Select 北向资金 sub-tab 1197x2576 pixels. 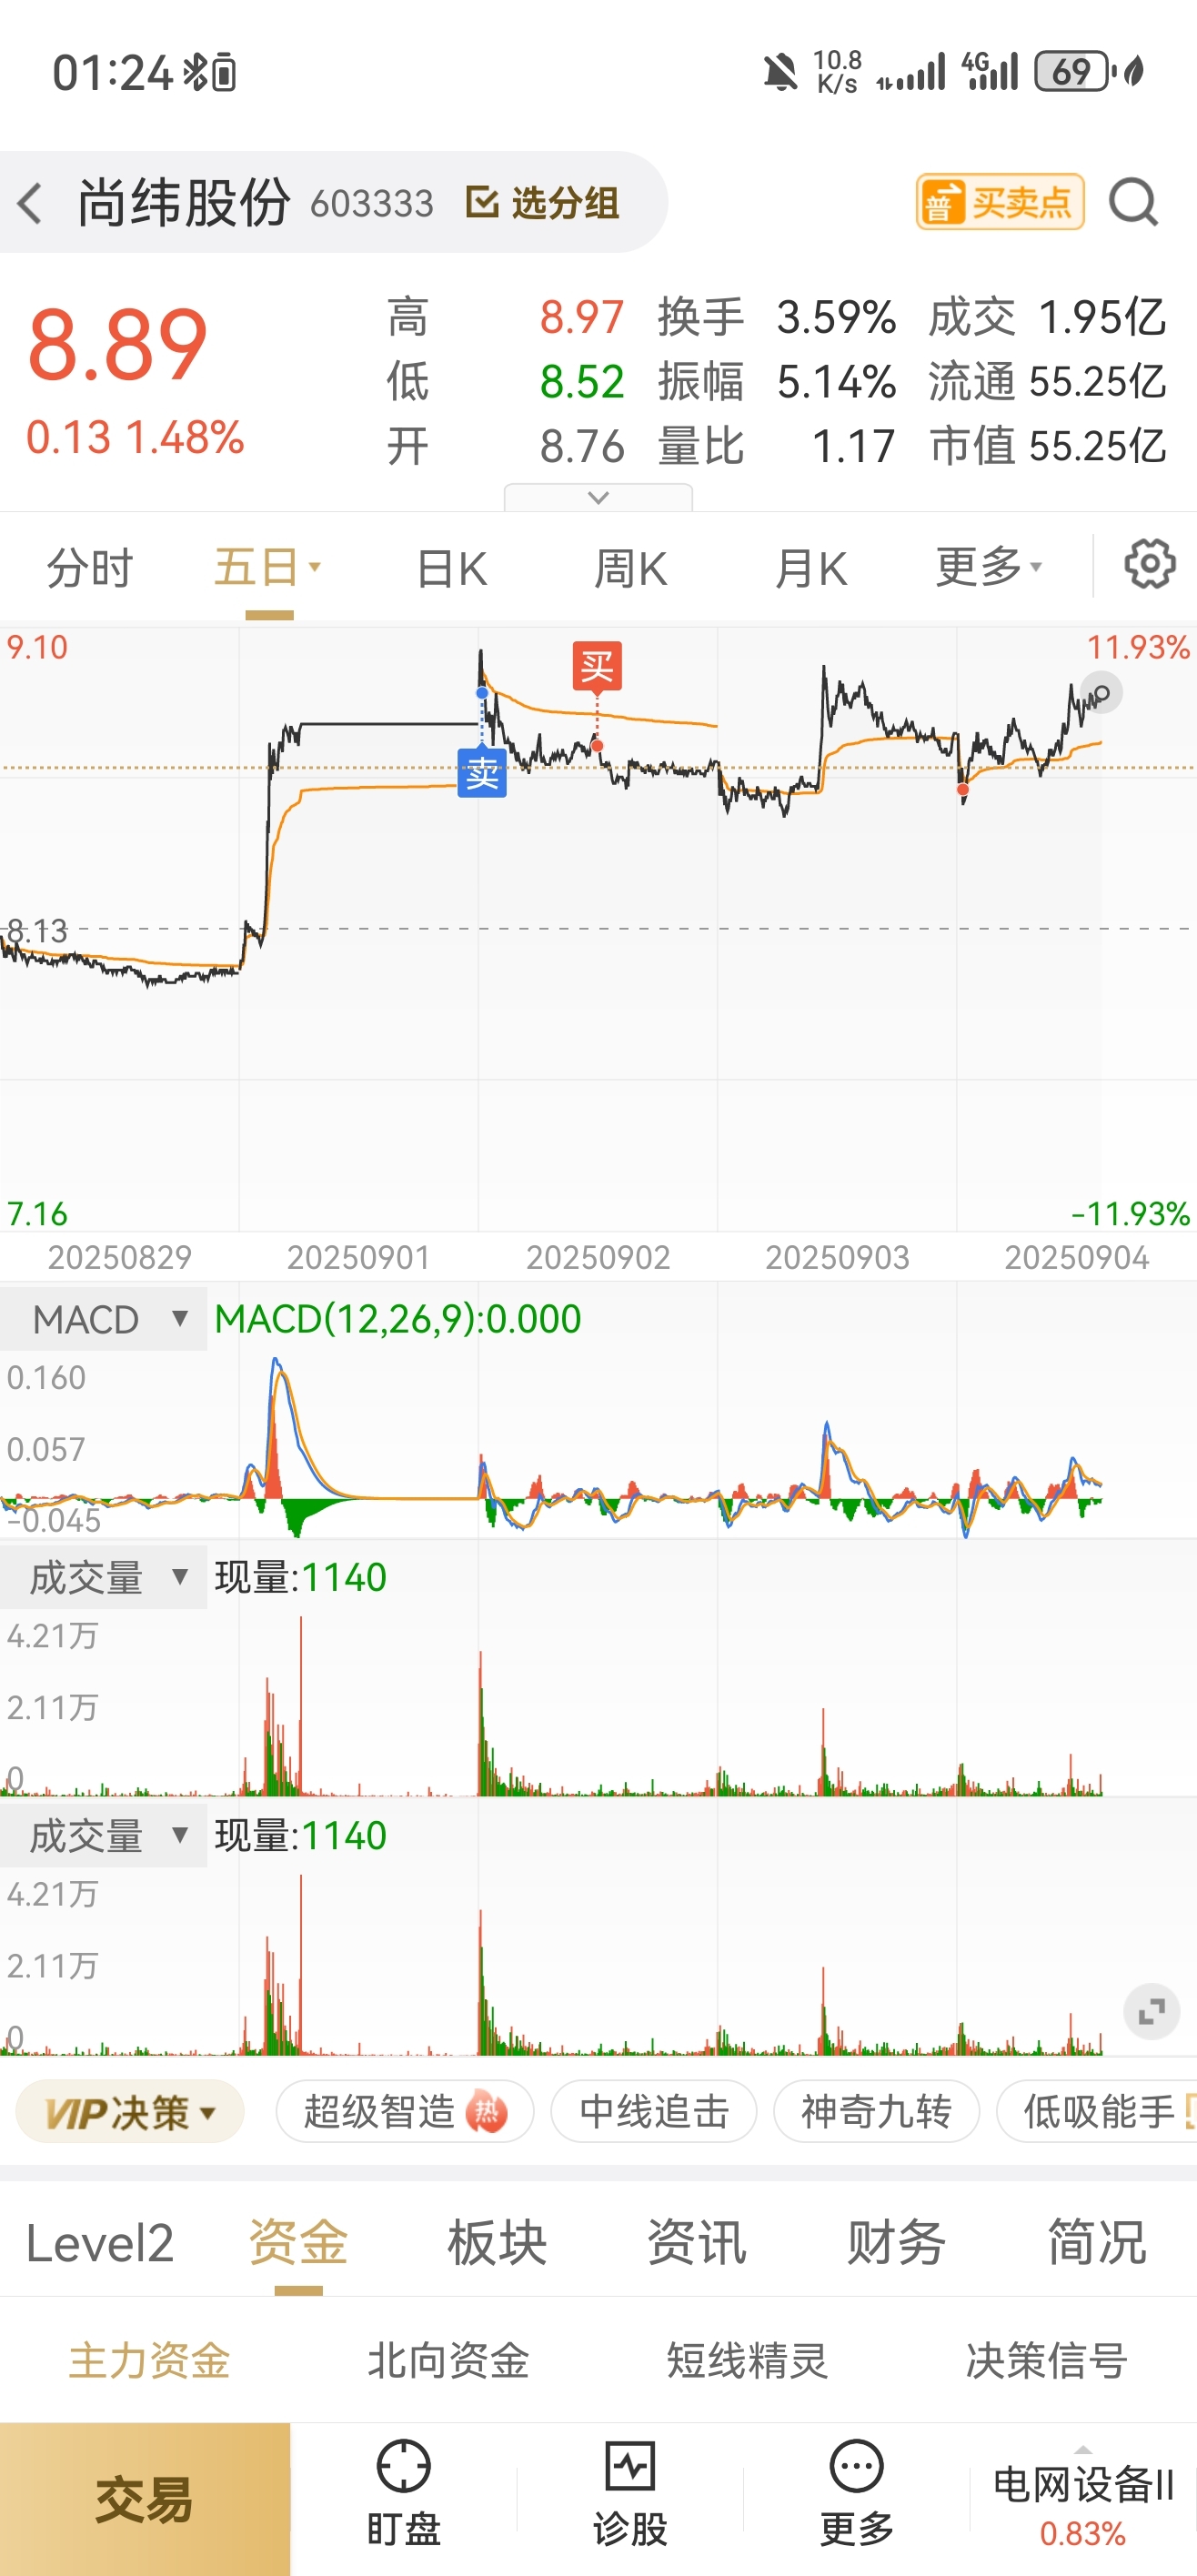[x=448, y=2360]
